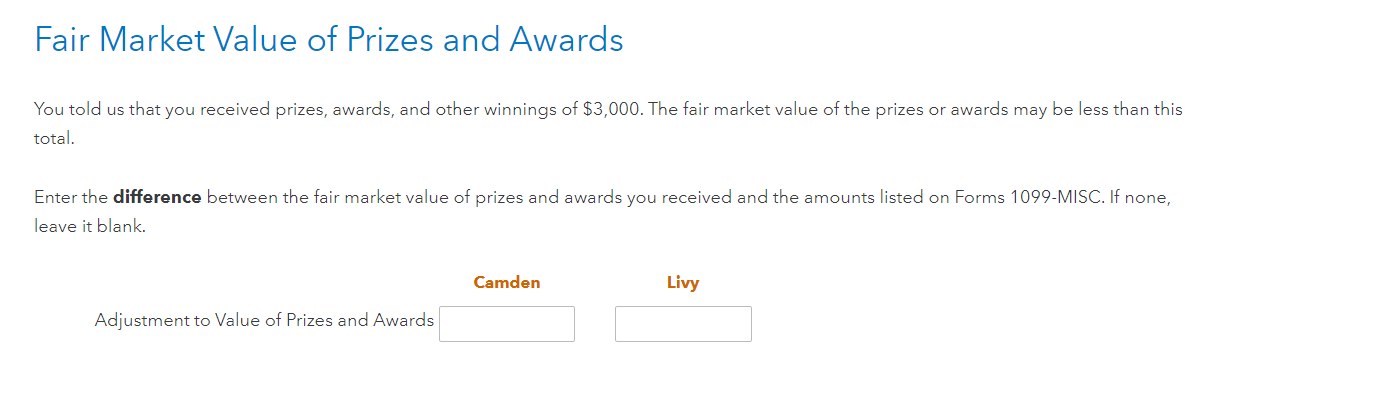1389x418 pixels.
Task: Click Camden's adjustment input field
Action: click(507, 324)
